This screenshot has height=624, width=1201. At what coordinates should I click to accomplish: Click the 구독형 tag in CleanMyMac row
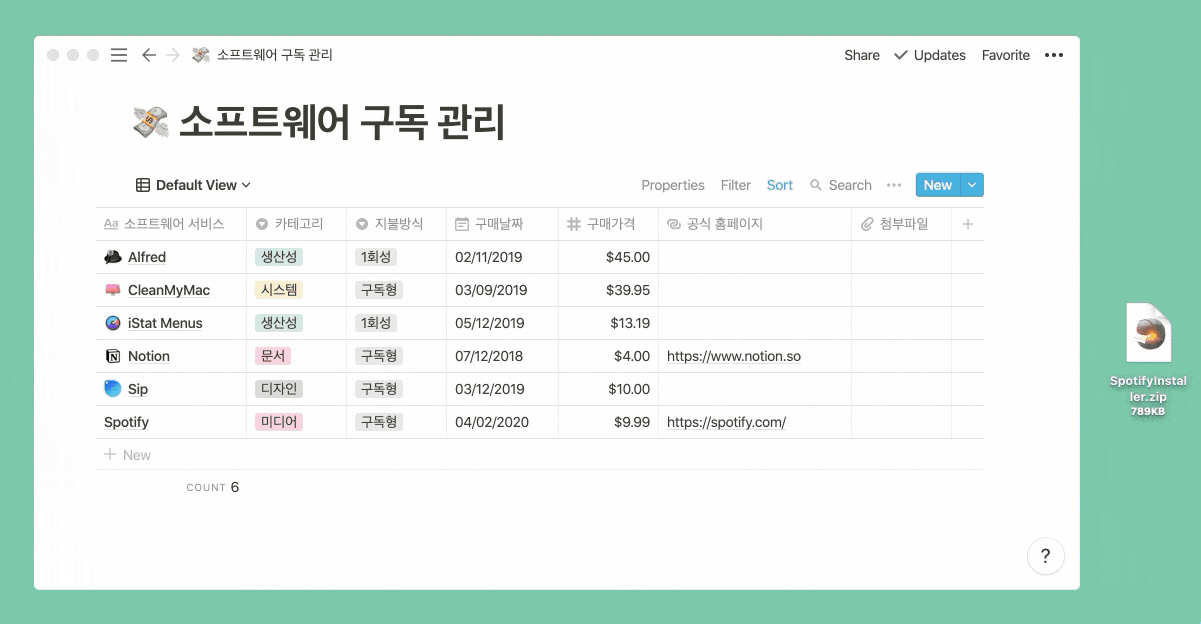pyautogui.click(x=379, y=290)
